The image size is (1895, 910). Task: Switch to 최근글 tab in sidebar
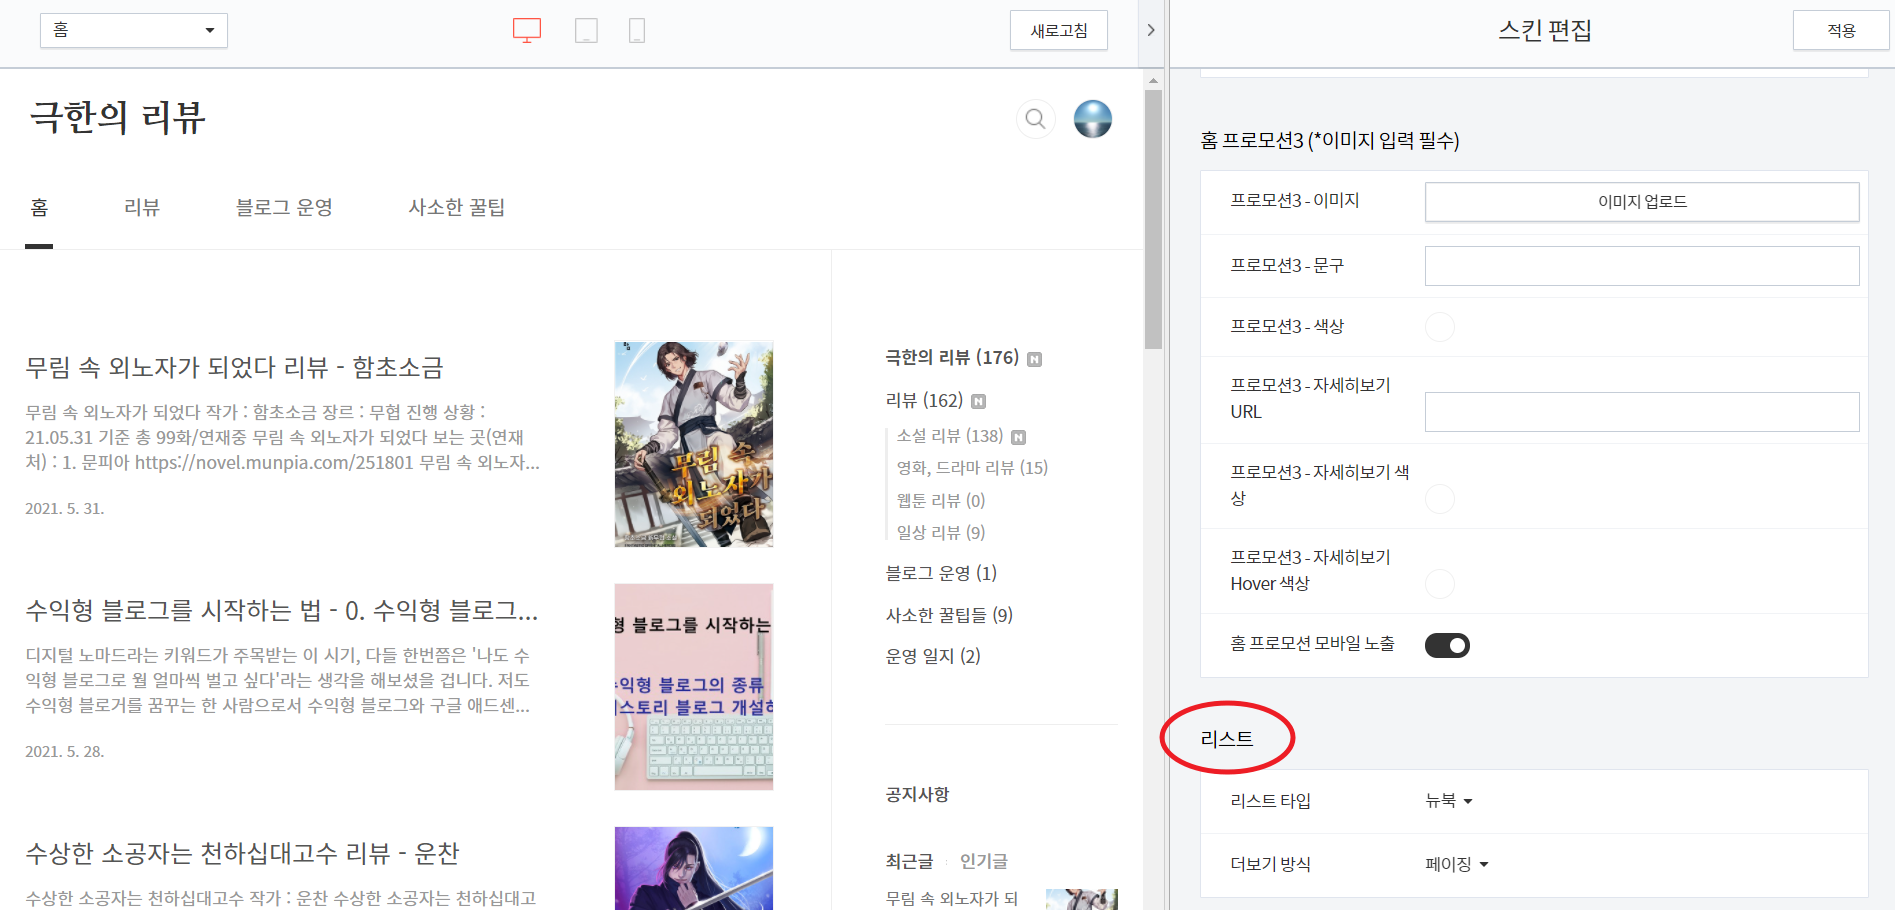click(x=909, y=861)
